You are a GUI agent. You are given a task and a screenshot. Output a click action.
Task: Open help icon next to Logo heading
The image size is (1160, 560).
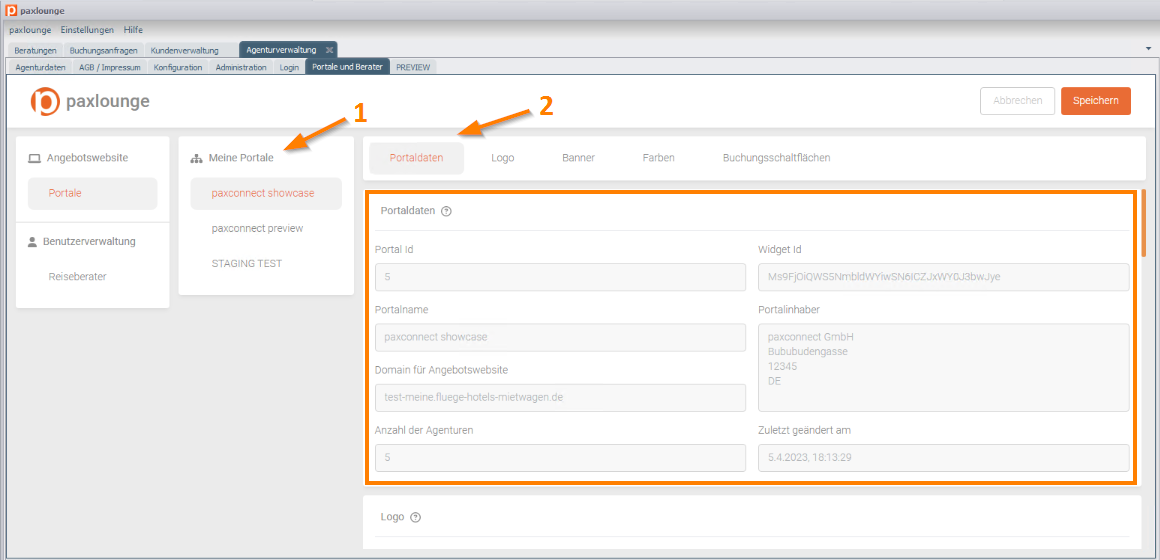(x=415, y=518)
